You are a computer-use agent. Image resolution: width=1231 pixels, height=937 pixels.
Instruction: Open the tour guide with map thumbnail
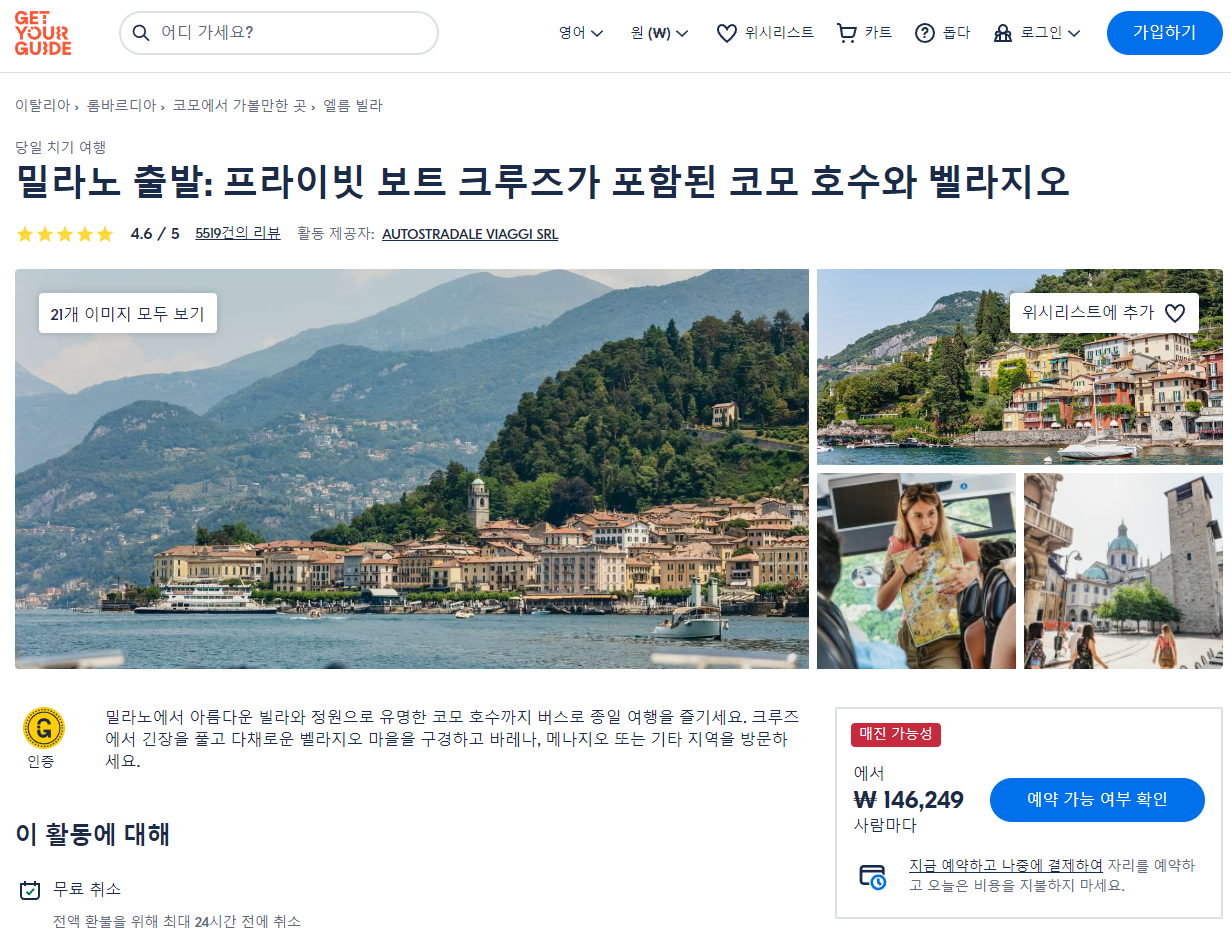(916, 571)
